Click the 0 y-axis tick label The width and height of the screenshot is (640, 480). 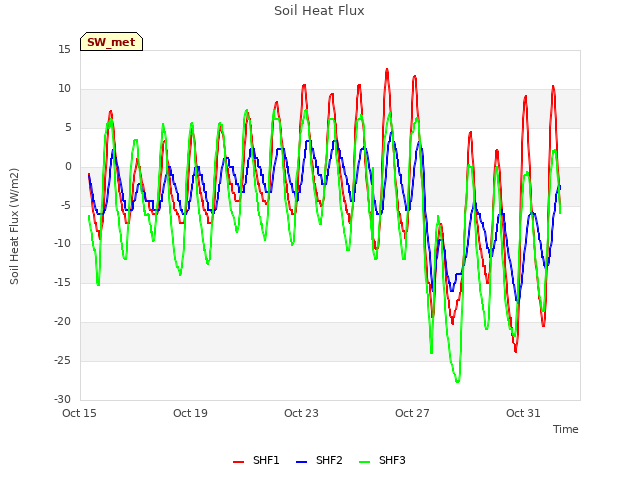click(68, 167)
